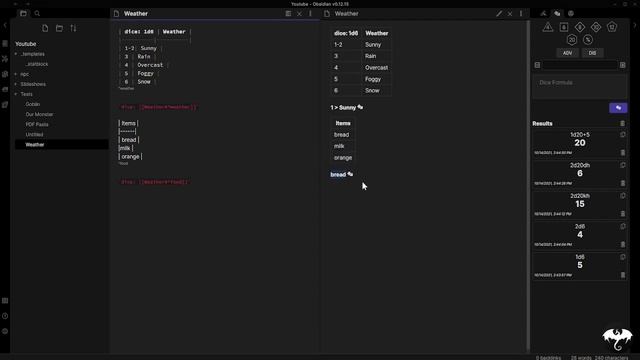
Task: Open the third right sidebar tab icon
Action: [x=571, y=13]
